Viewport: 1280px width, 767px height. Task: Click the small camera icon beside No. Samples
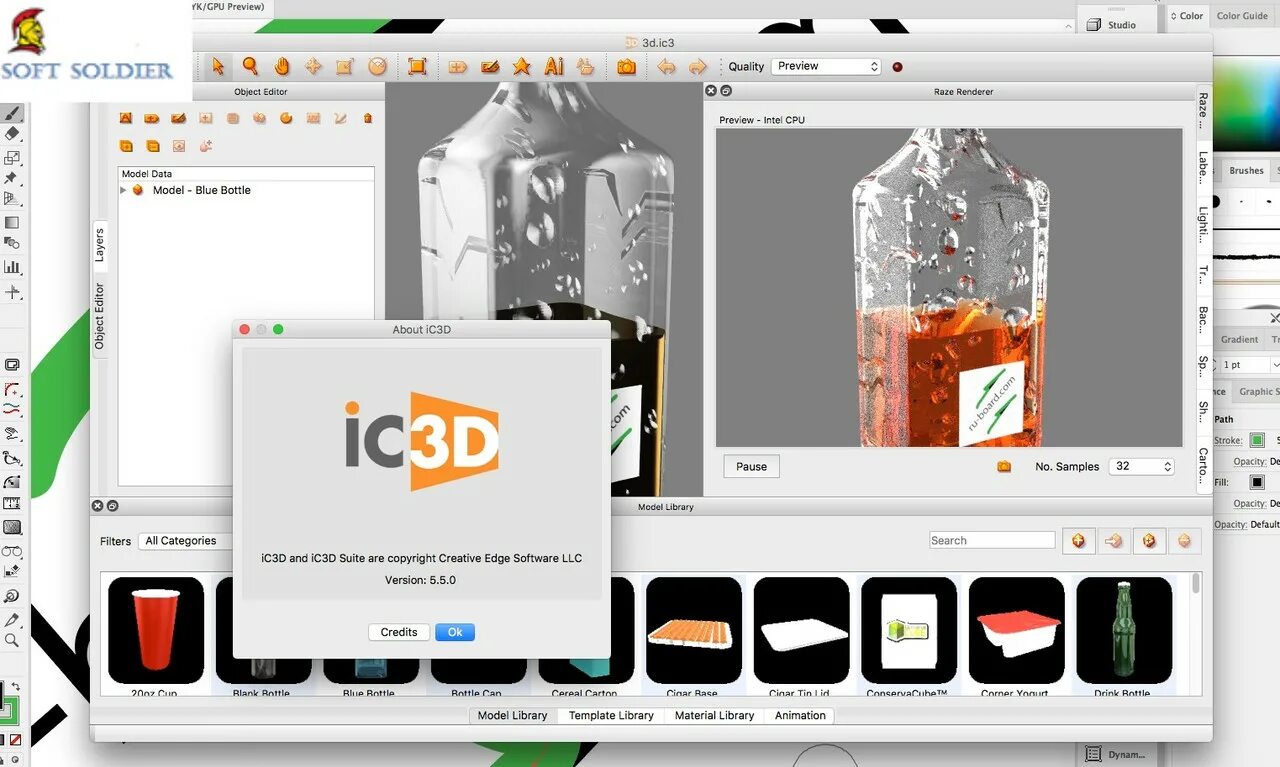pyautogui.click(x=1004, y=466)
